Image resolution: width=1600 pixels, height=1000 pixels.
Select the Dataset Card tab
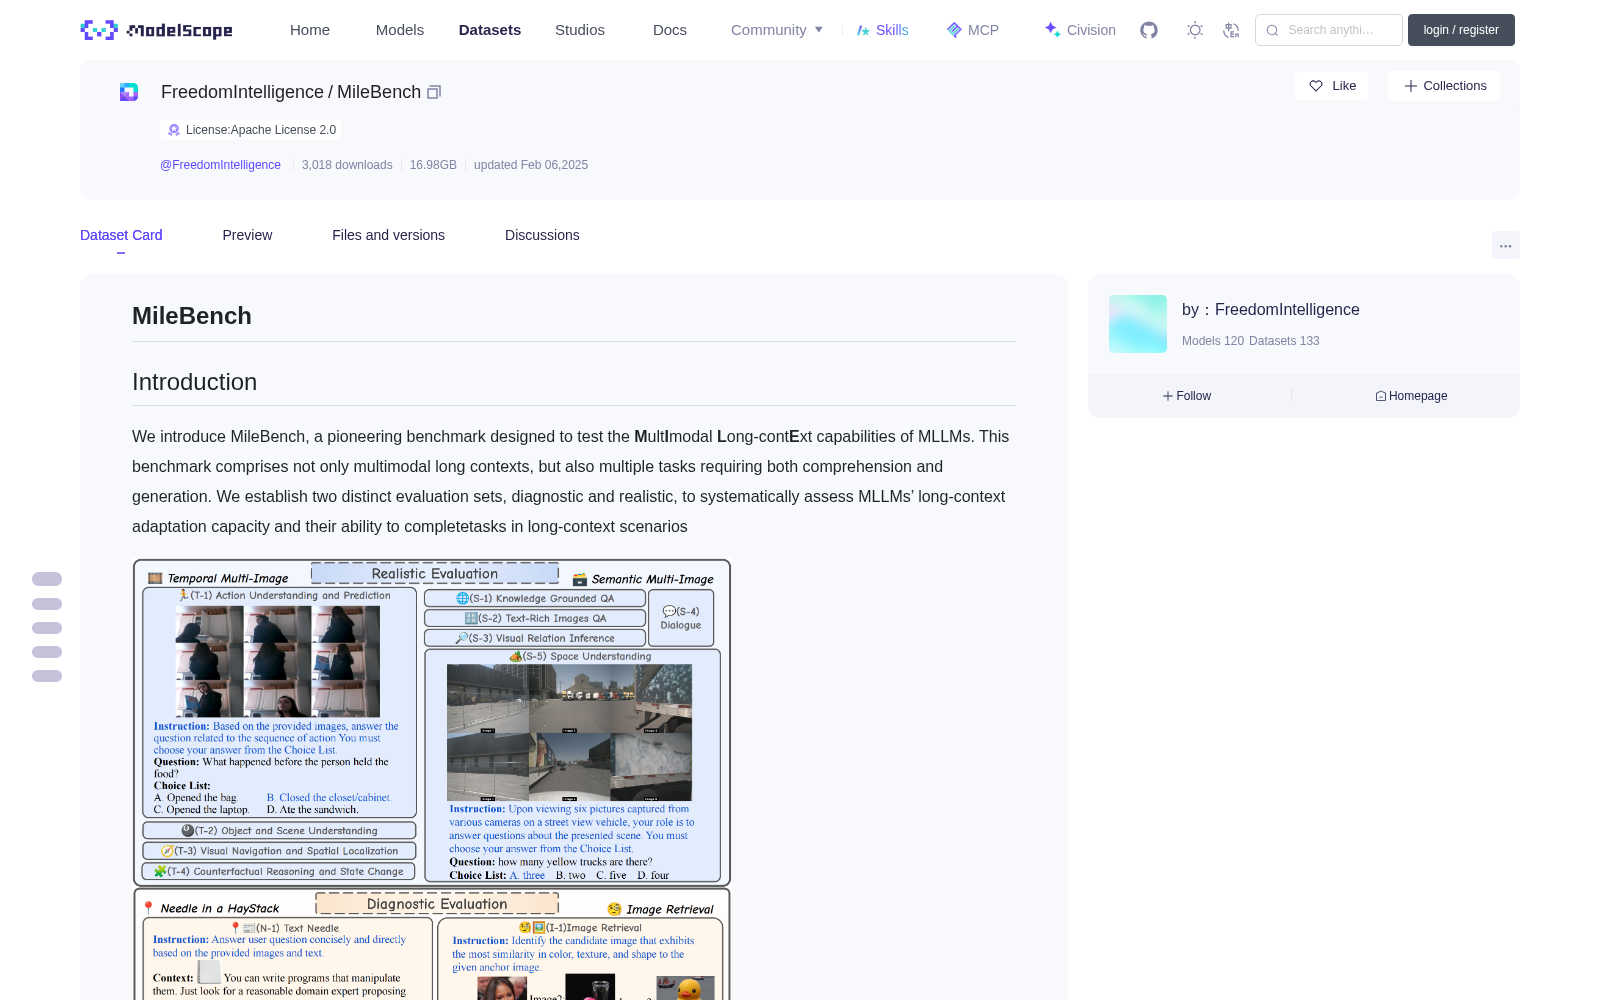pos(121,235)
